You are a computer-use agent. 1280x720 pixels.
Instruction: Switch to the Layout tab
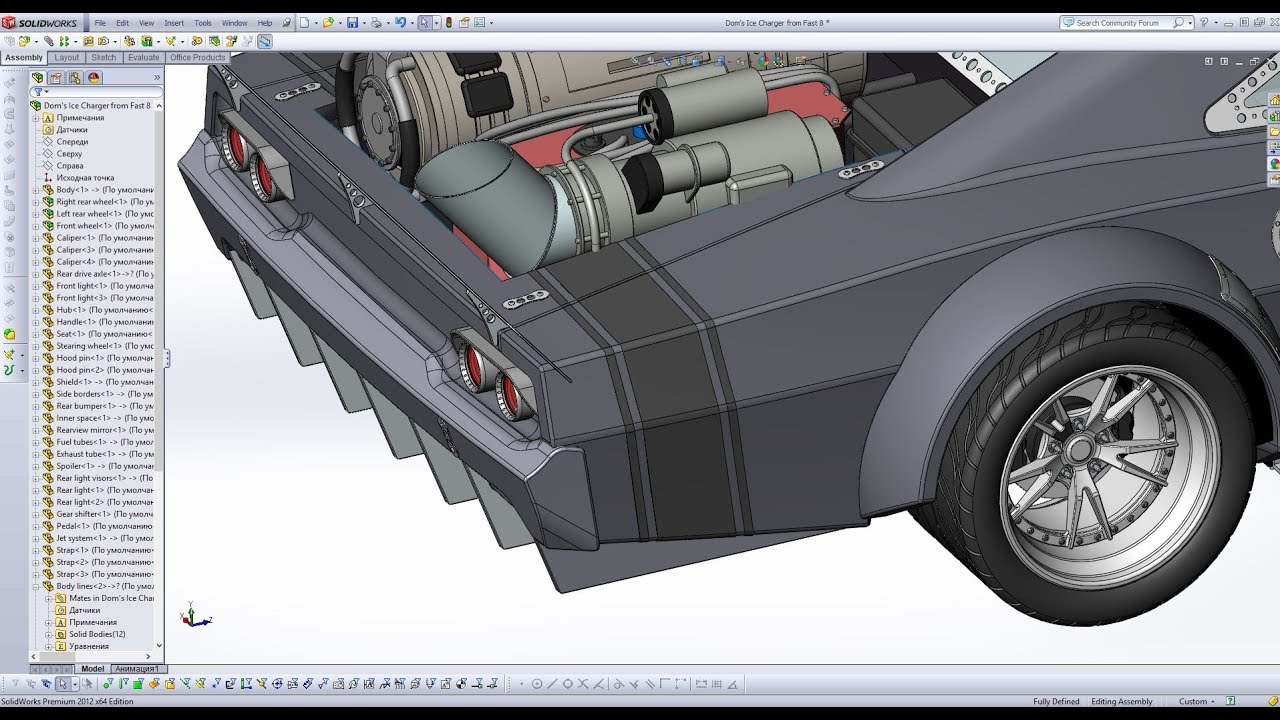[x=66, y=58]
